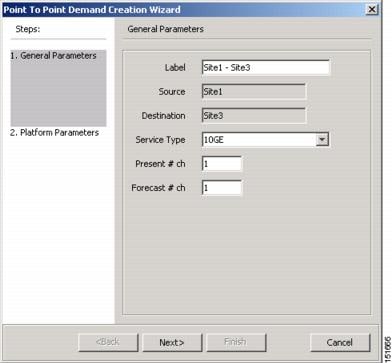Click the Service Type label

(160, 140)
